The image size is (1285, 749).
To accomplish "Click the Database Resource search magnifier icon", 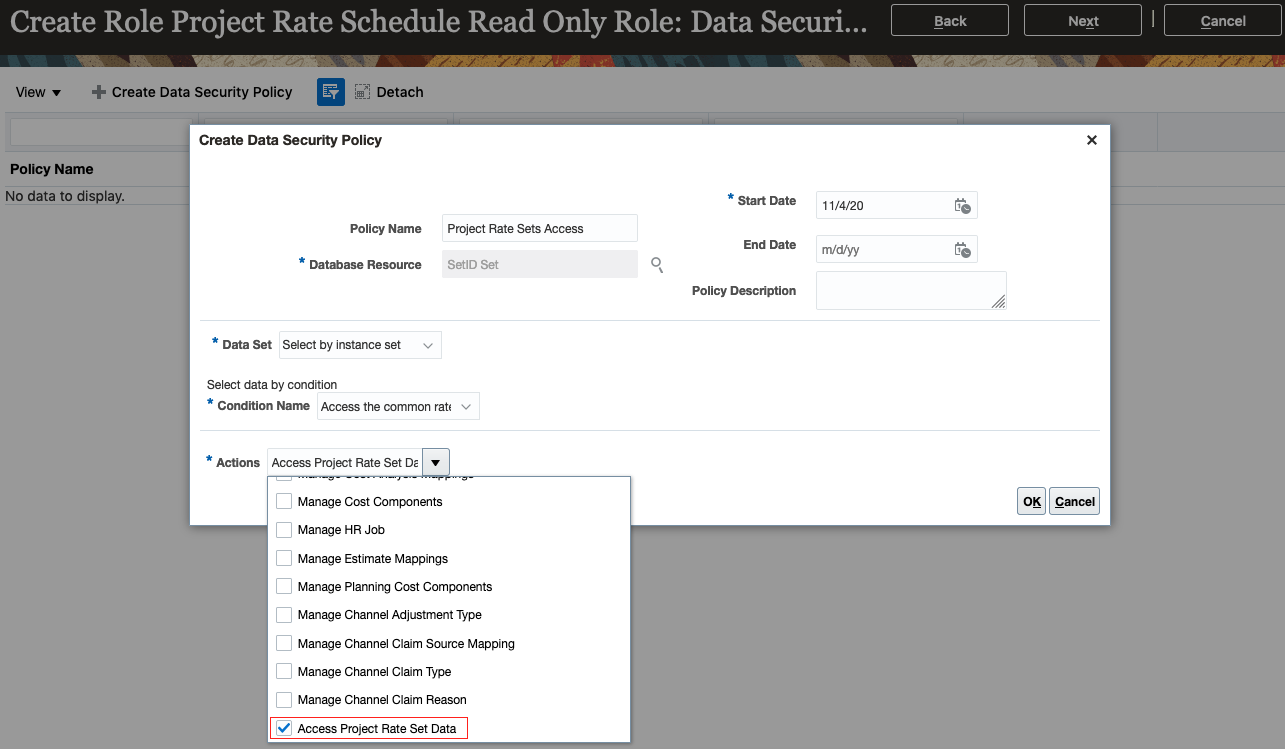I will coord(657,264).
